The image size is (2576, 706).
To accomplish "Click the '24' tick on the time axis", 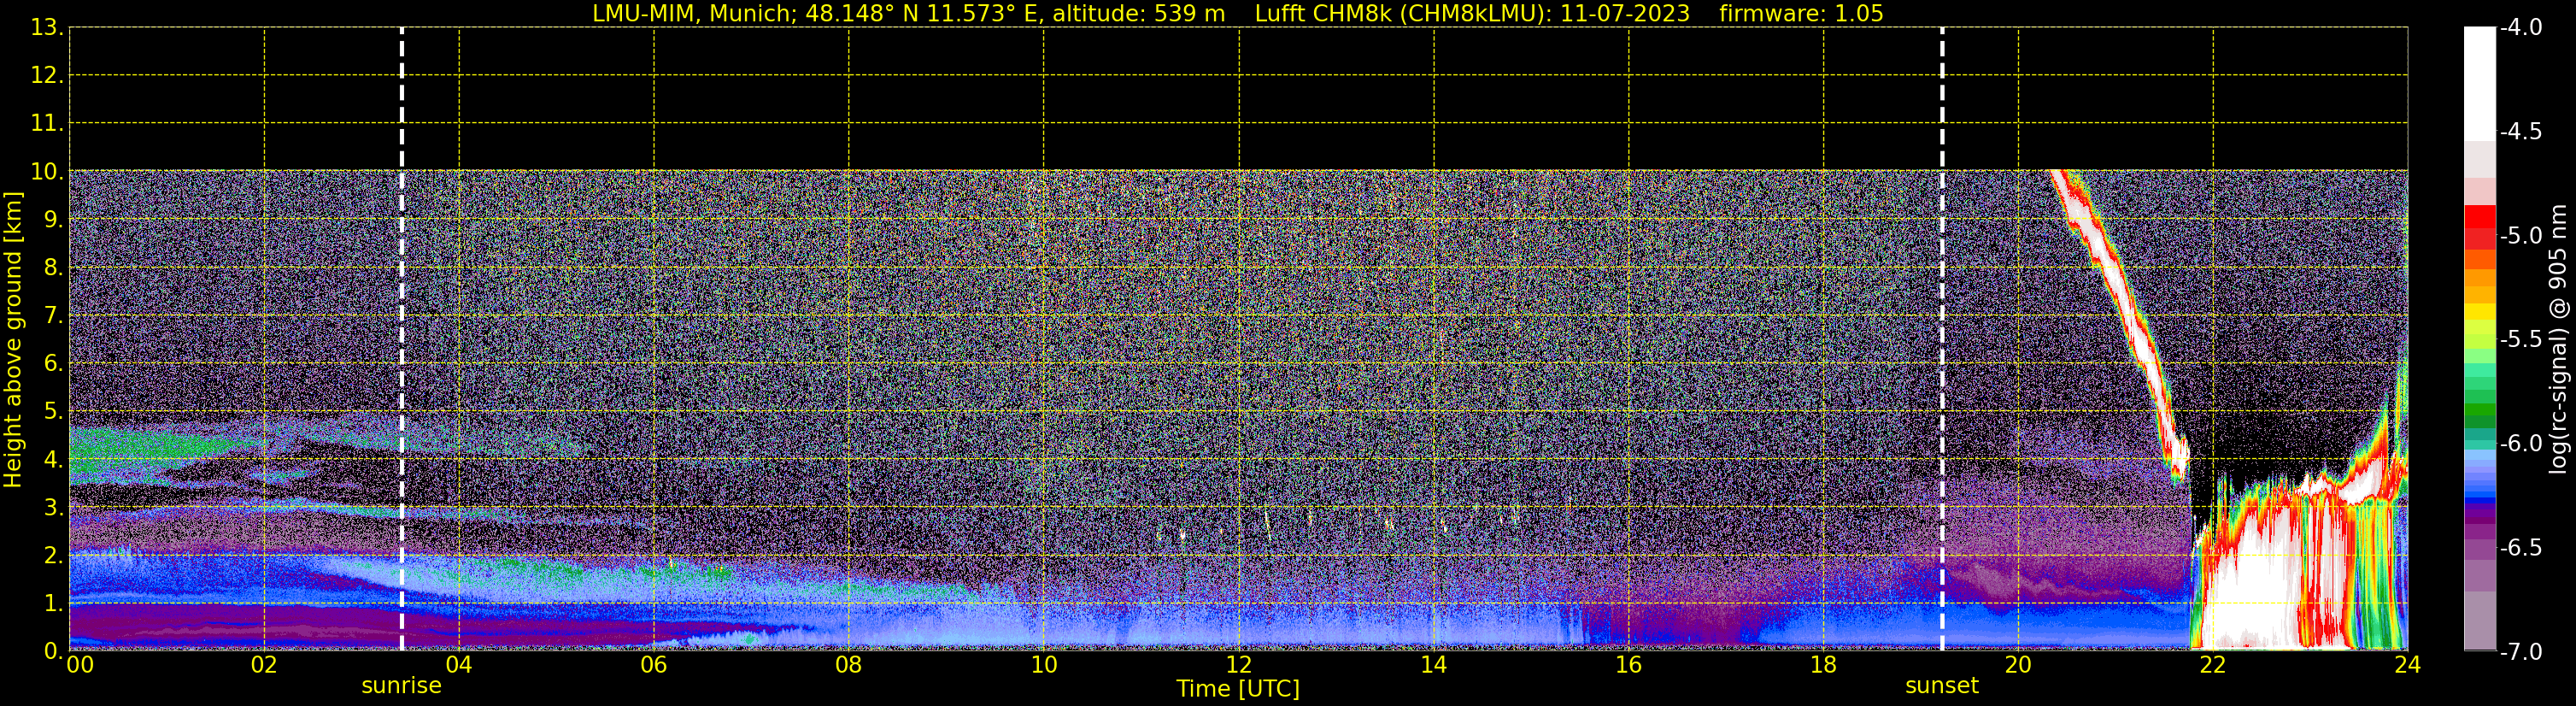I will coord(2408,665).
